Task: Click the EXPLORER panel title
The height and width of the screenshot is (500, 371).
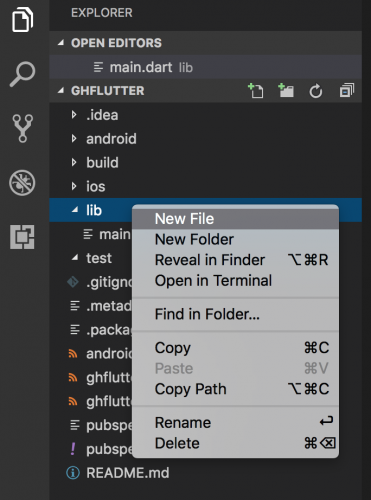Action: (x=102, y=13)
